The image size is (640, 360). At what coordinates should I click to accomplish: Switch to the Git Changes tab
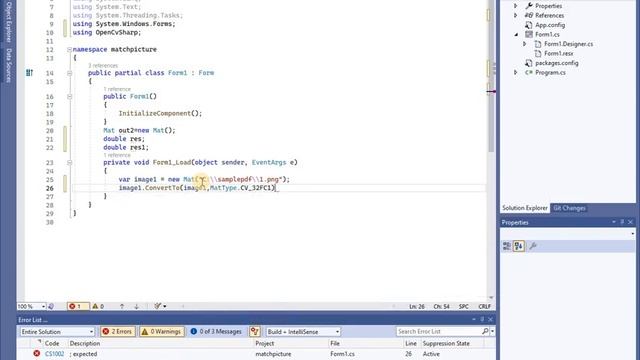point(569,208)
